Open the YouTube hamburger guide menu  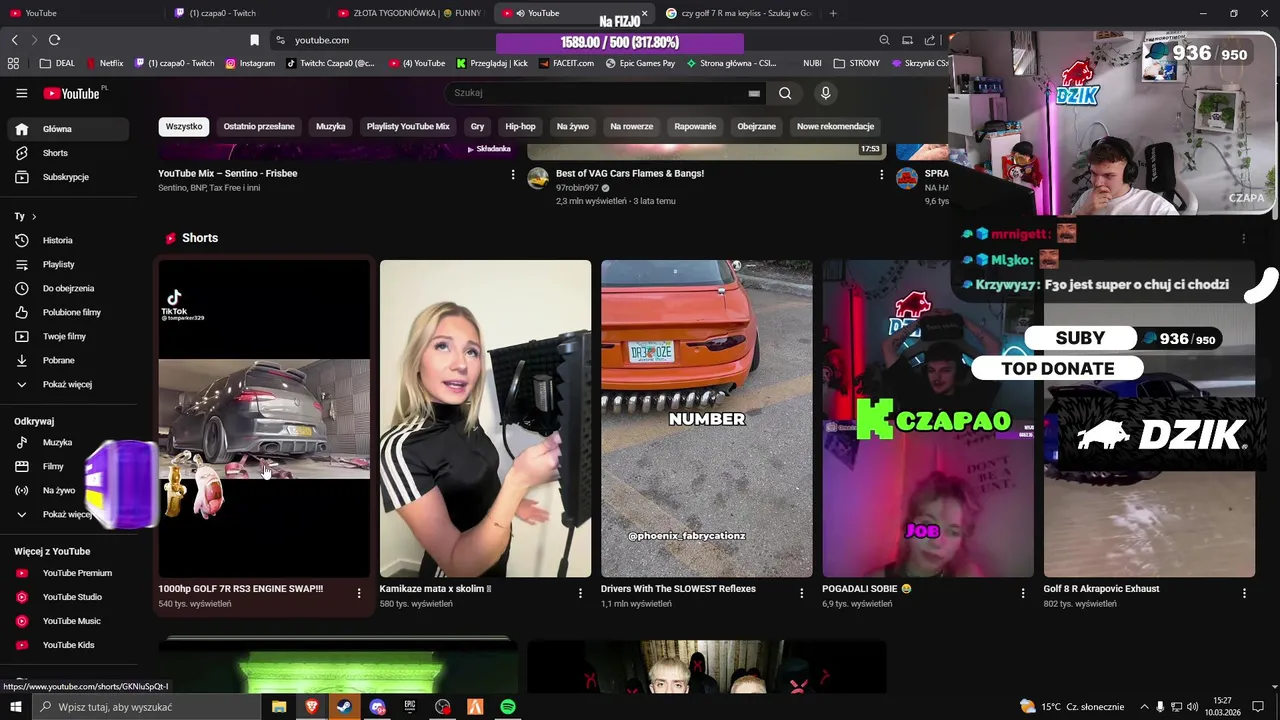(x=21, y=93)
